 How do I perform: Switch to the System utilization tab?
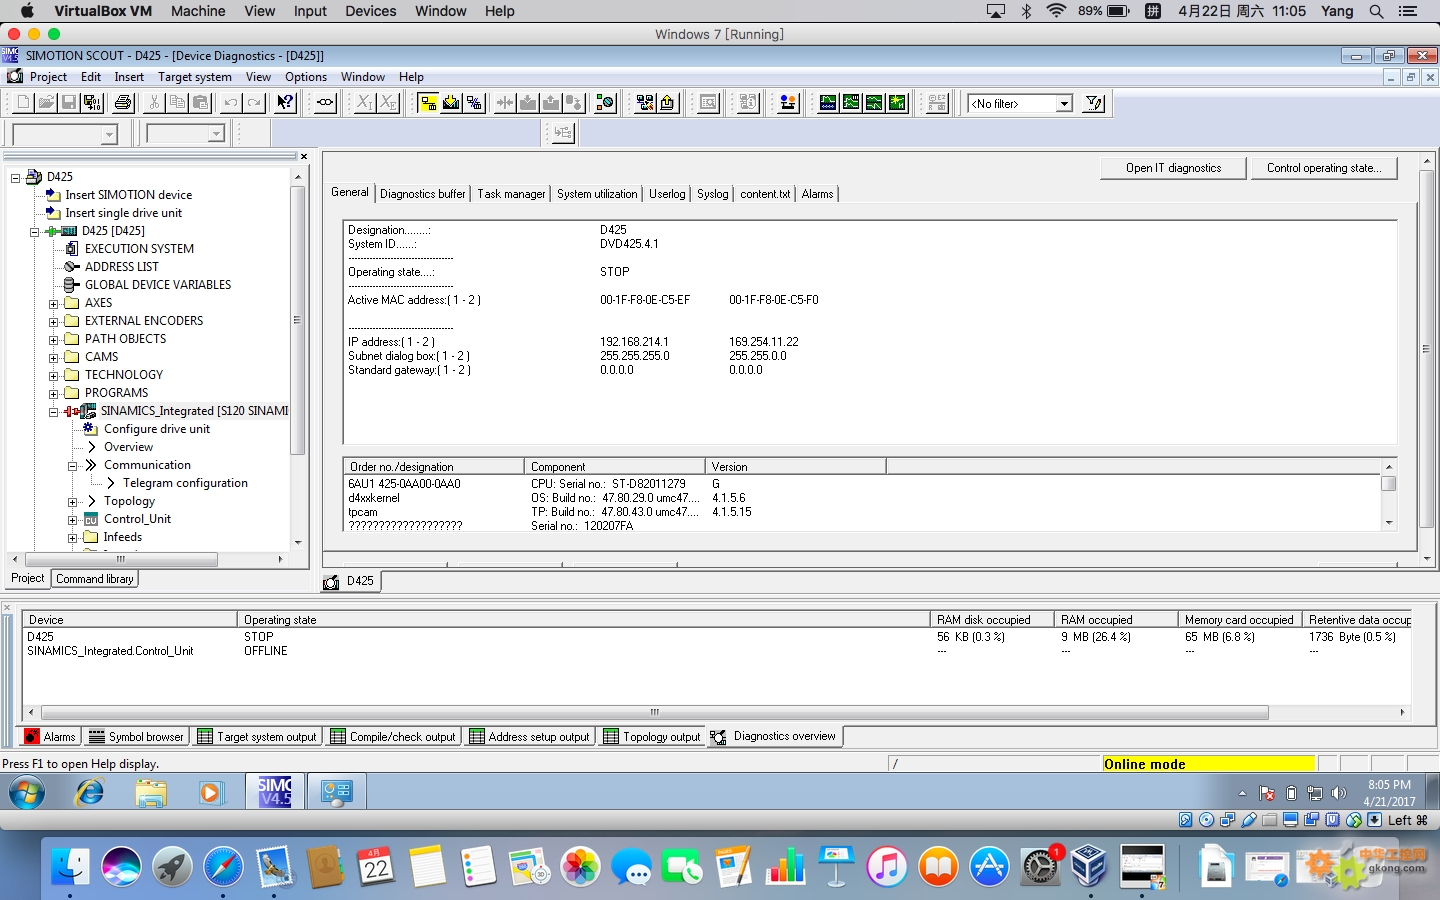tap(597, 194)
